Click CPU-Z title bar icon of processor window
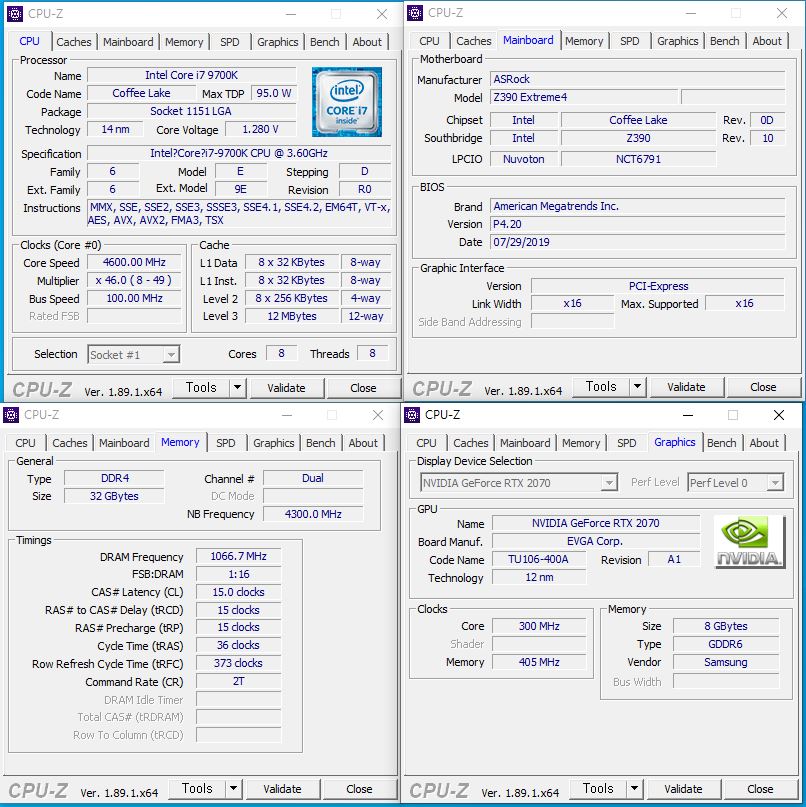Viewport: 806px width, 807px height. [14, 14]
